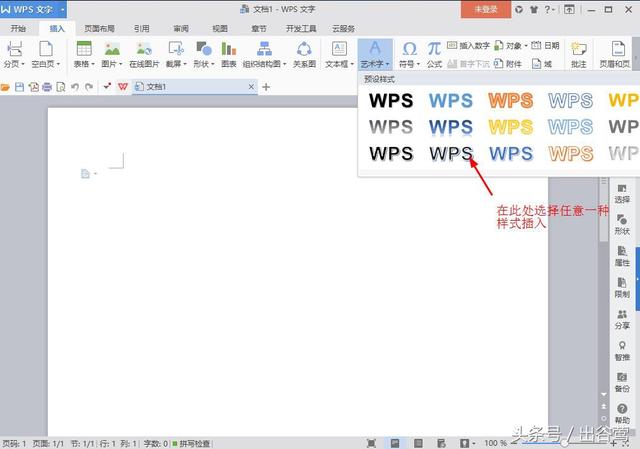
Task: Open 页眉和页脚 header and footer
Action: pyautogui.click(x=616, y=54)
